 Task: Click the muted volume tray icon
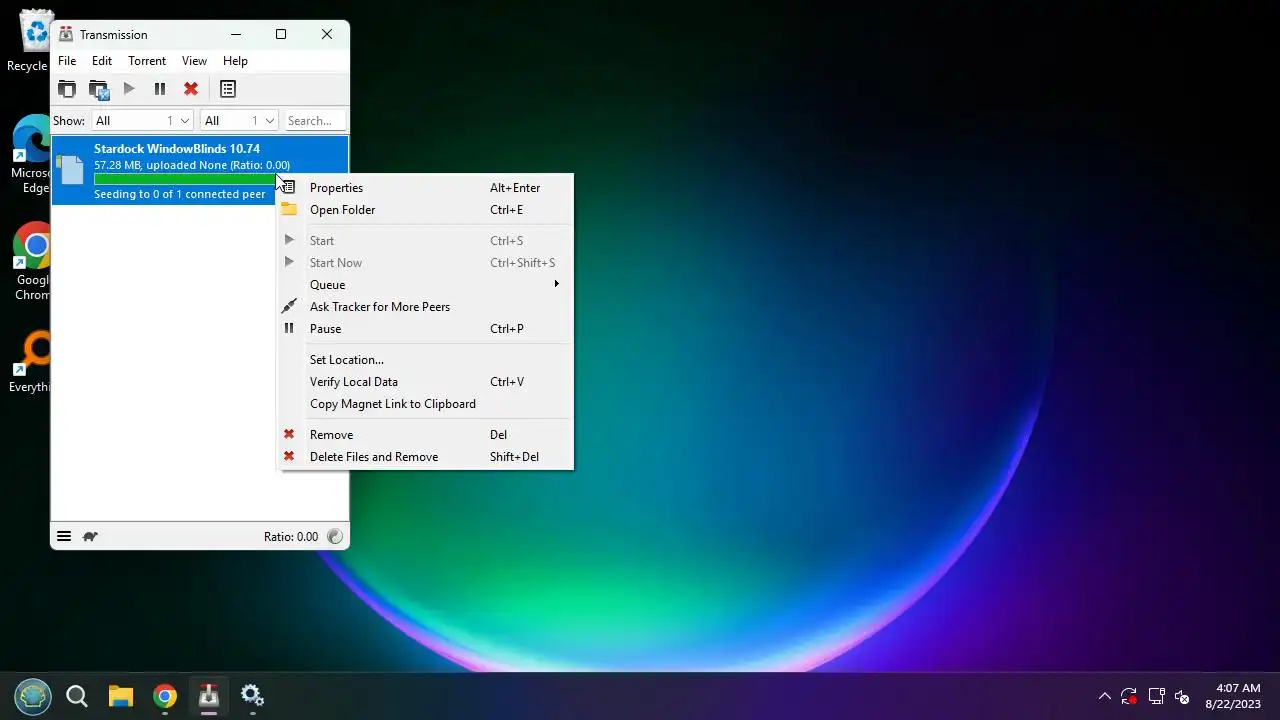(1182, 696)
